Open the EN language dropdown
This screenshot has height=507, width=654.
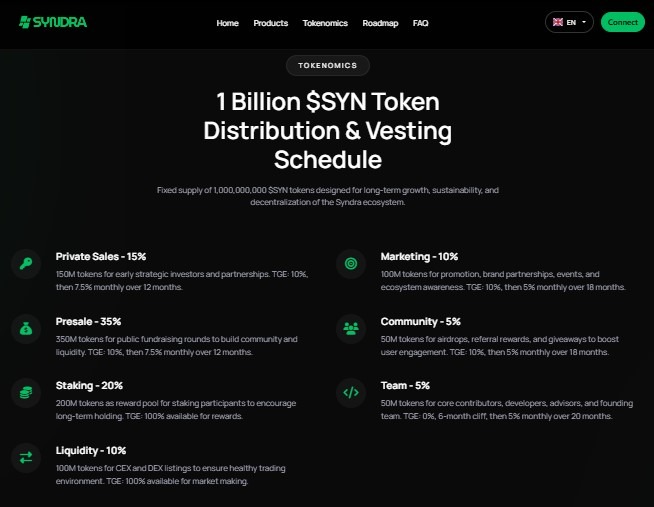[570, 22]
